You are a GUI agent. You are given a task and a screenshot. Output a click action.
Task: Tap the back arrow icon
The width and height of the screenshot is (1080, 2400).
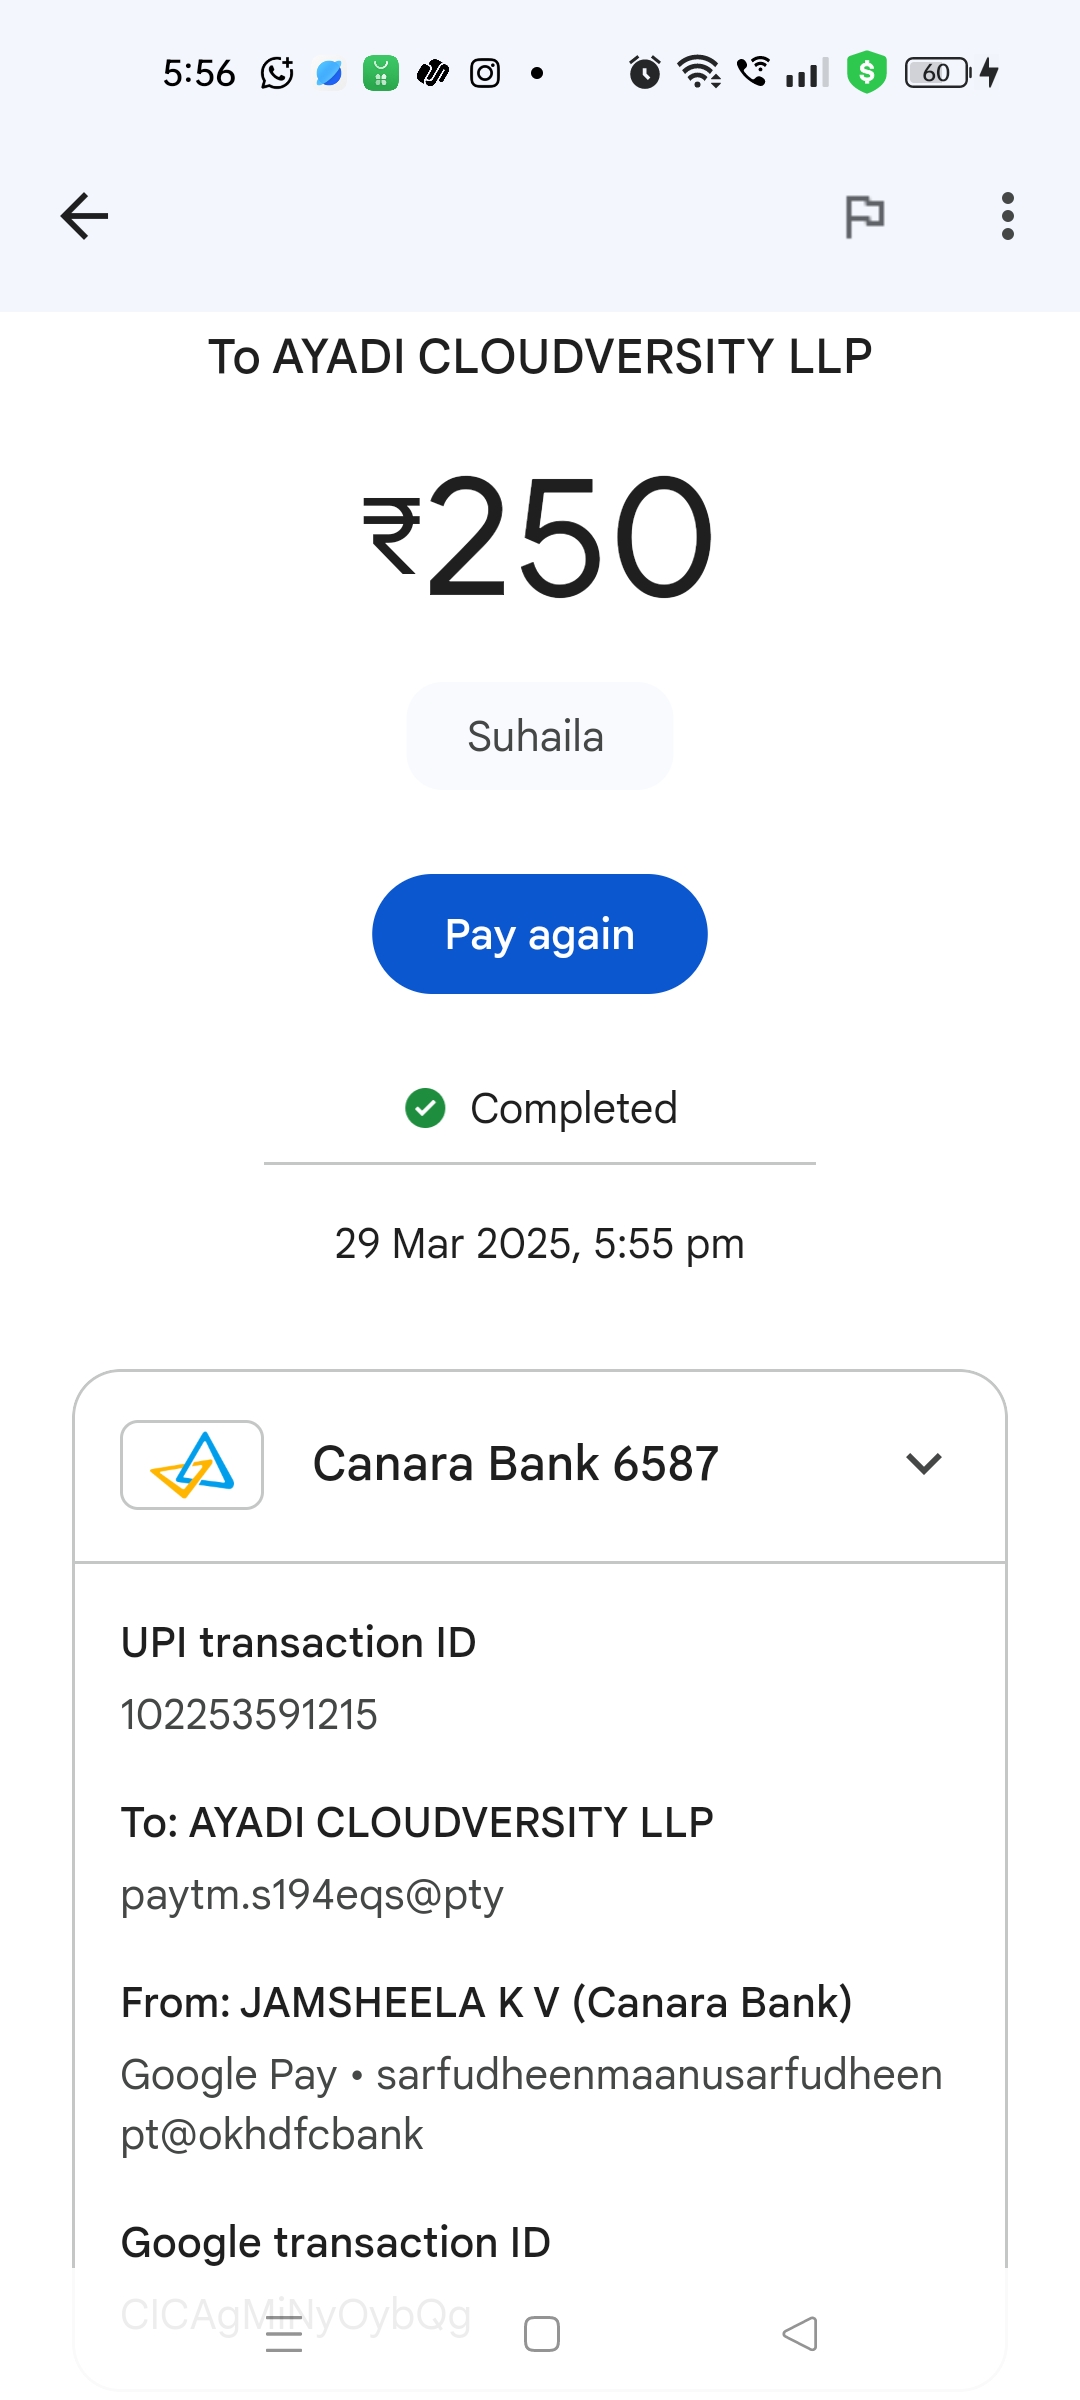click(x=84, y=216)
